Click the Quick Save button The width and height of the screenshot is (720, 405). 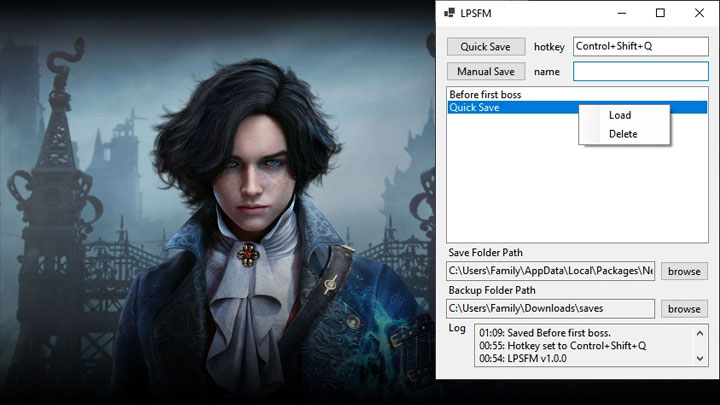(486, 47)
